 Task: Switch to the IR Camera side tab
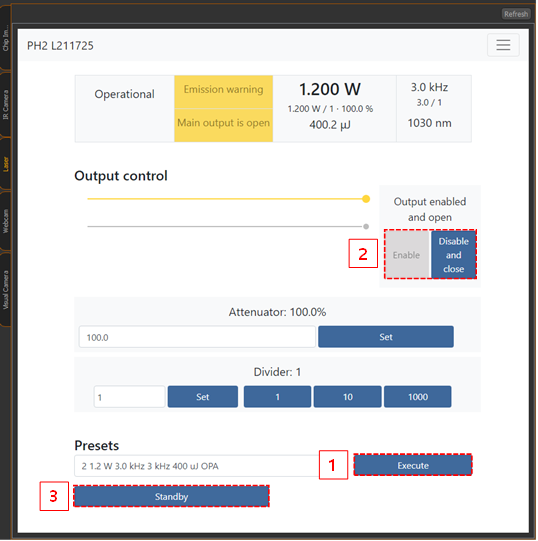(6, 104)
